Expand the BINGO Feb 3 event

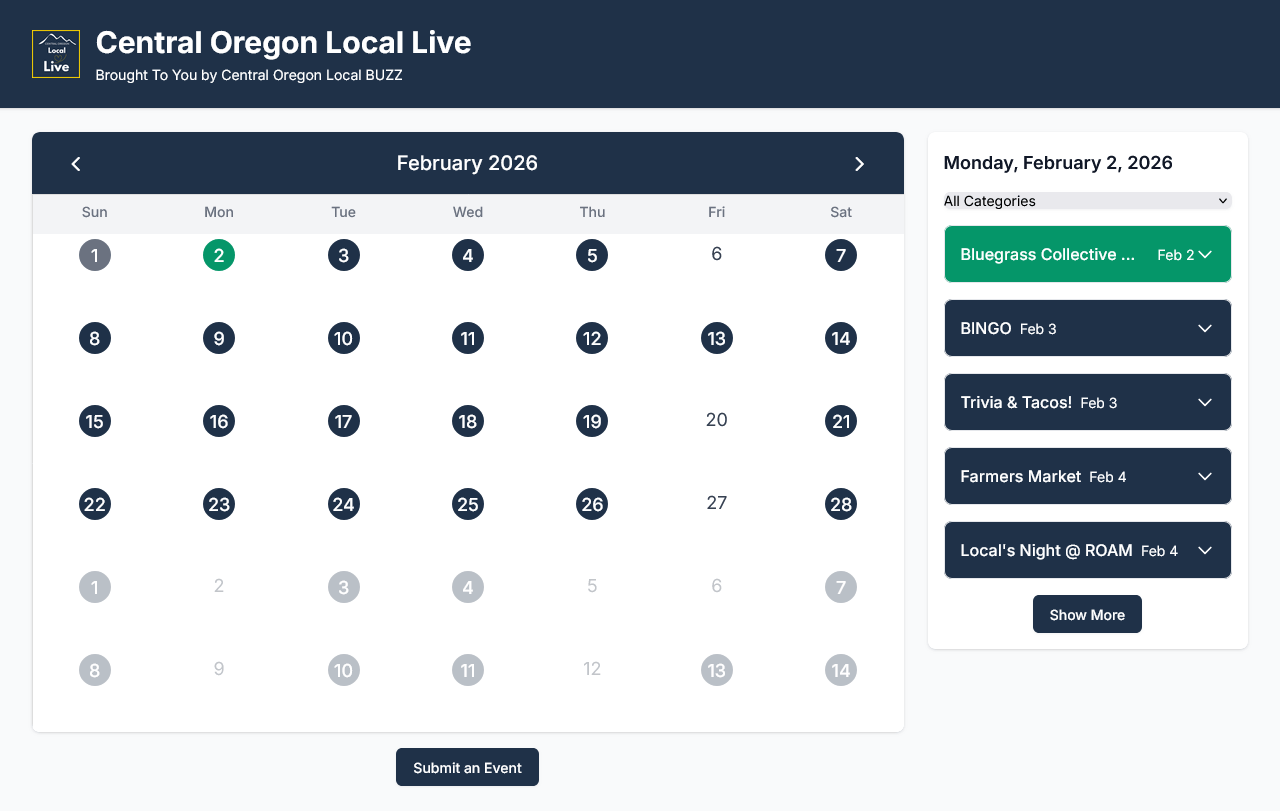pyautogui.click(x=1087, y=328)
